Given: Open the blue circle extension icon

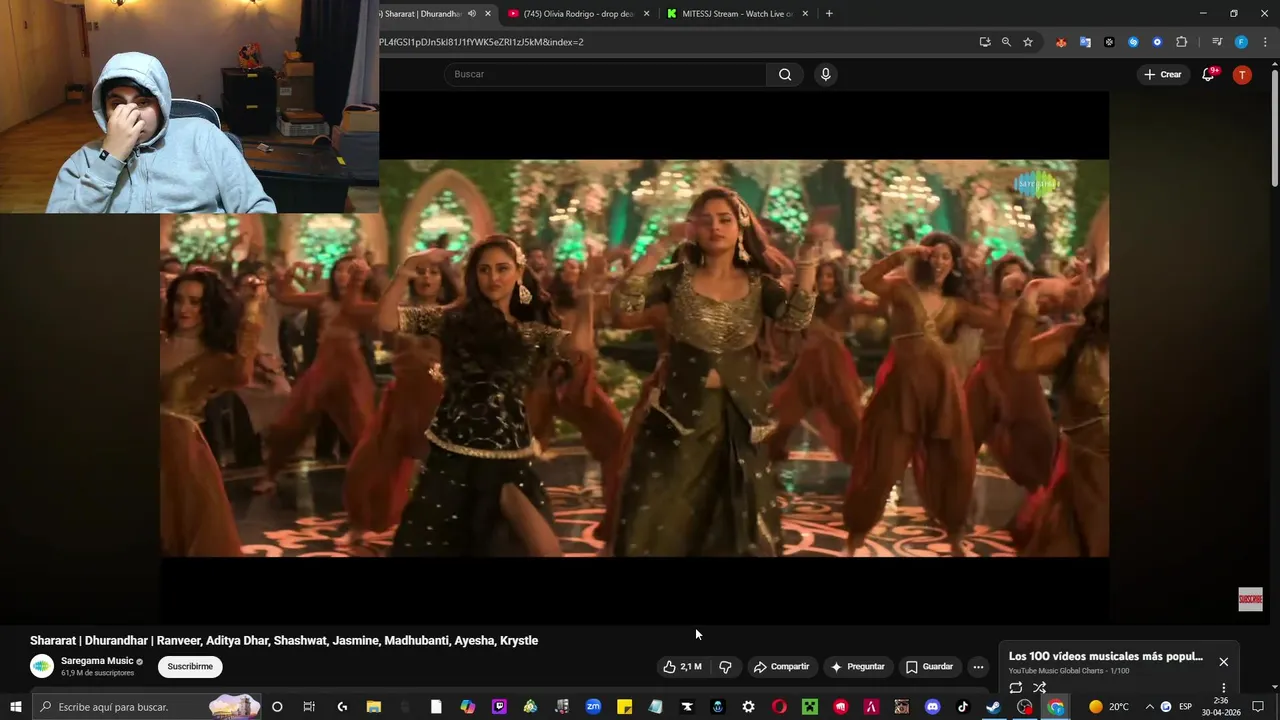Looking at the screenshot, I should point(1157,42).
